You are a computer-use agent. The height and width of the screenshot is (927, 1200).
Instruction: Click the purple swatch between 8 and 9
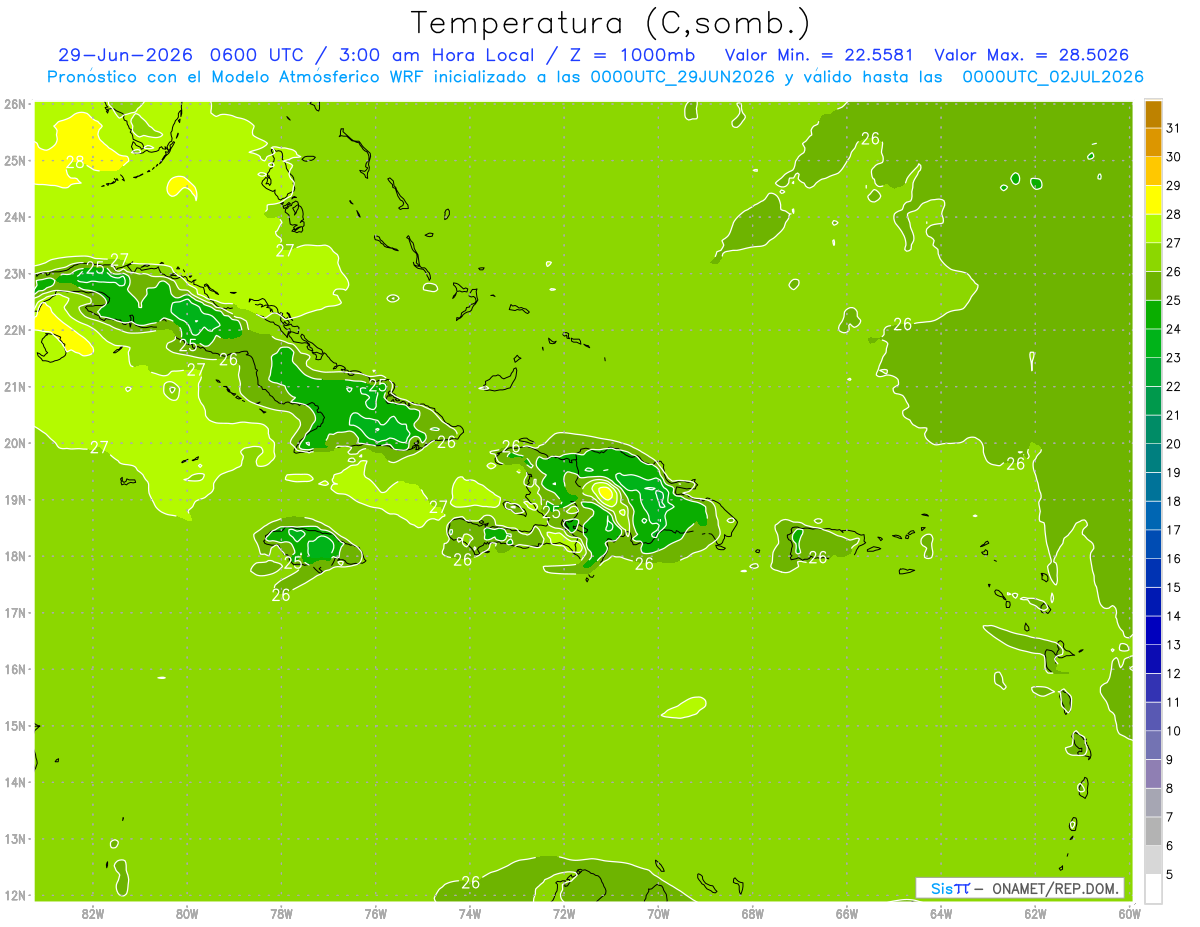pyautogui.click(x=1153, y=774)
